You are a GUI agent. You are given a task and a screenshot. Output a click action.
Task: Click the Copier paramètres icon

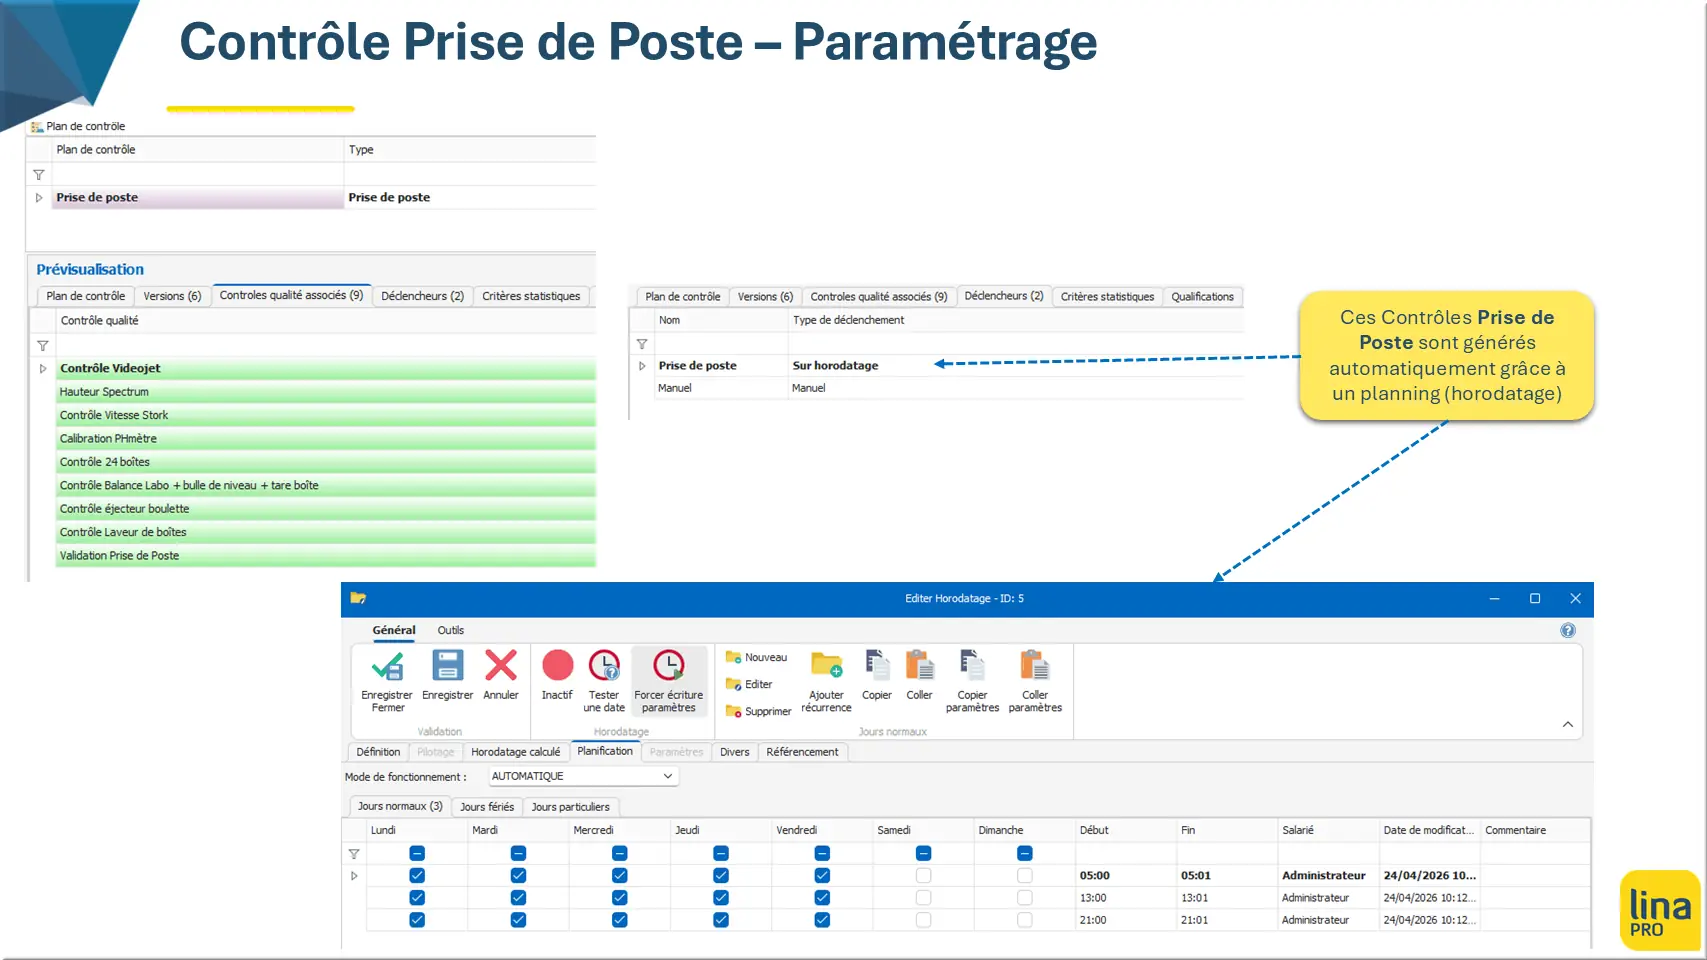pos(972,665)
